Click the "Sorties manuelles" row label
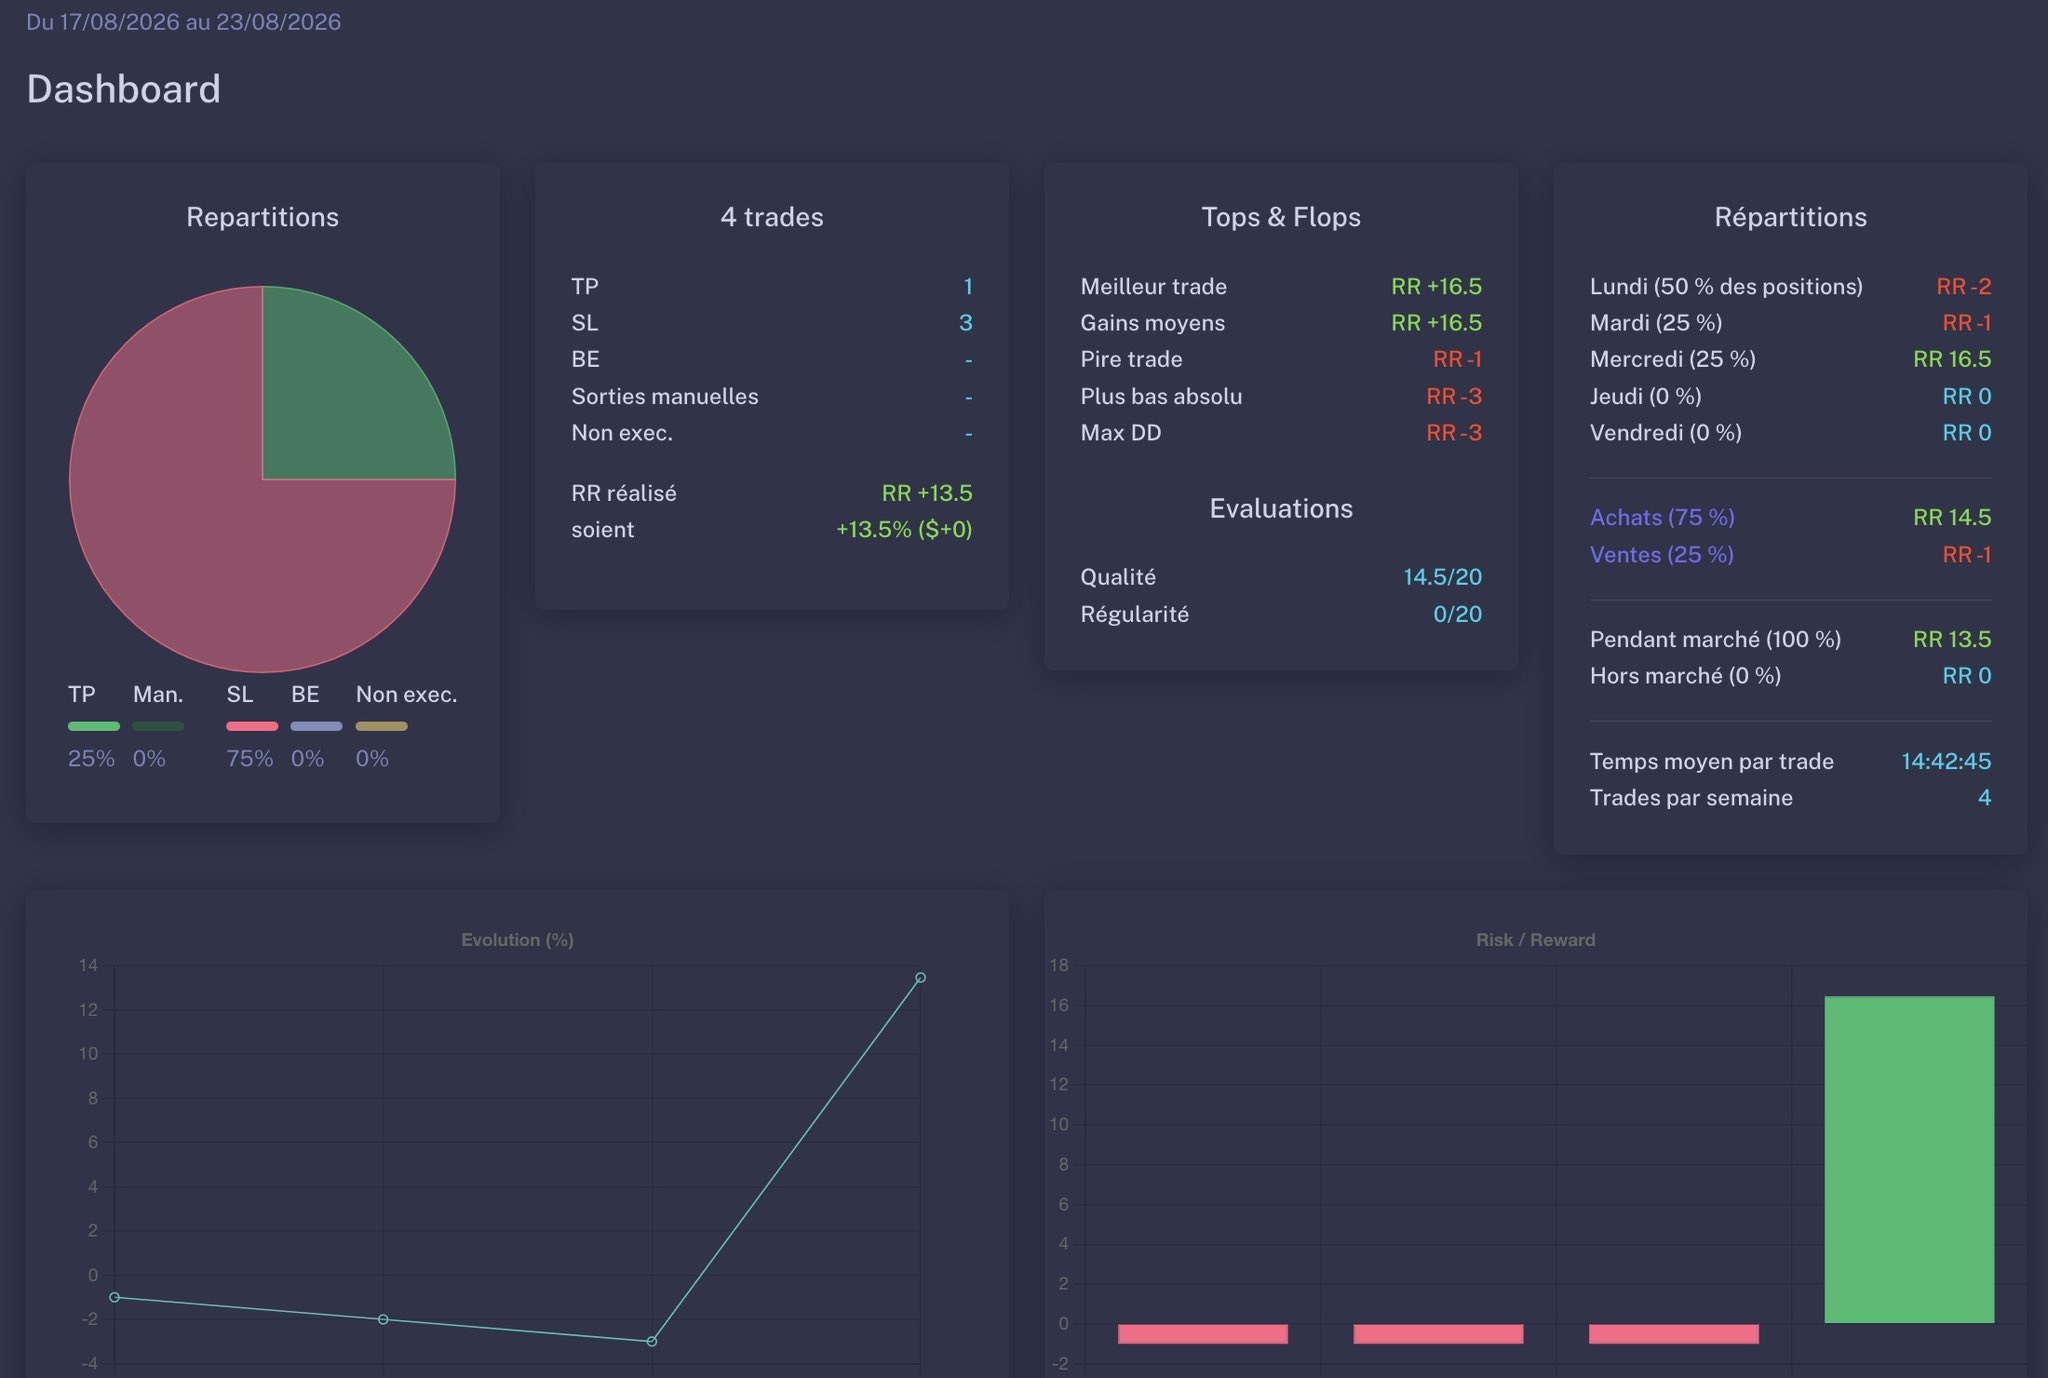 [x=665, y=396]
